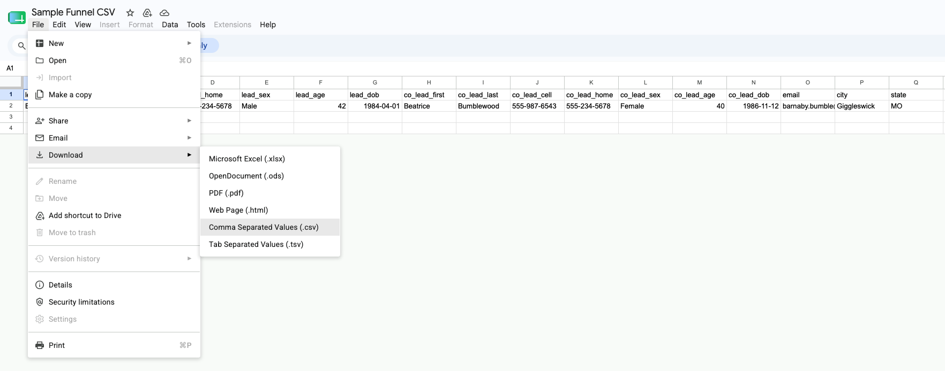
Task: Click the cell containing Beatrice
Action: point(429,106)
